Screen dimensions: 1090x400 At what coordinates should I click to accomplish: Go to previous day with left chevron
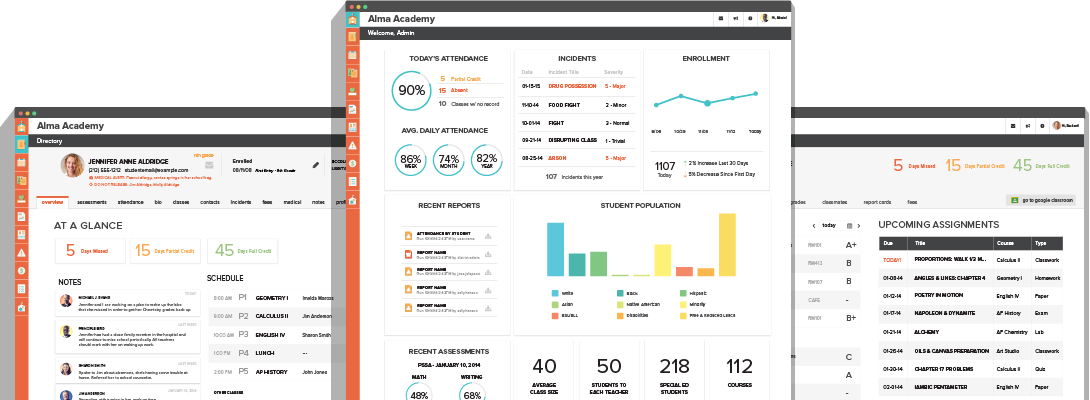click(x=814, y=226)
